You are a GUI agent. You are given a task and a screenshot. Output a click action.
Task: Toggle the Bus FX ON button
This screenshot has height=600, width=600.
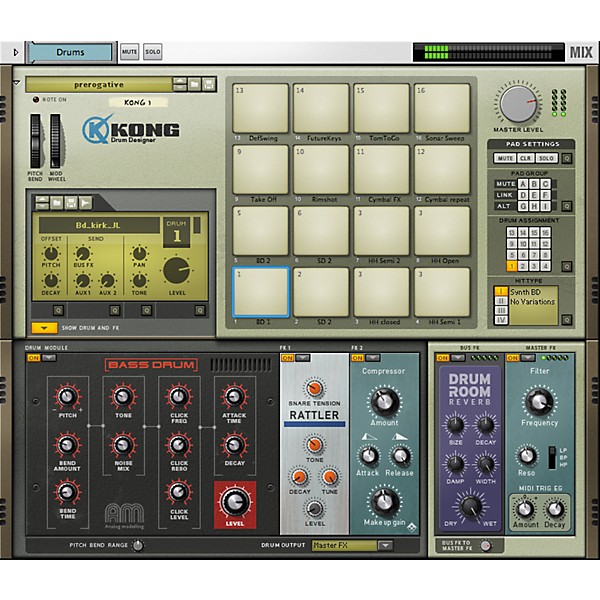pyautogui.click(x=443, y=358)
